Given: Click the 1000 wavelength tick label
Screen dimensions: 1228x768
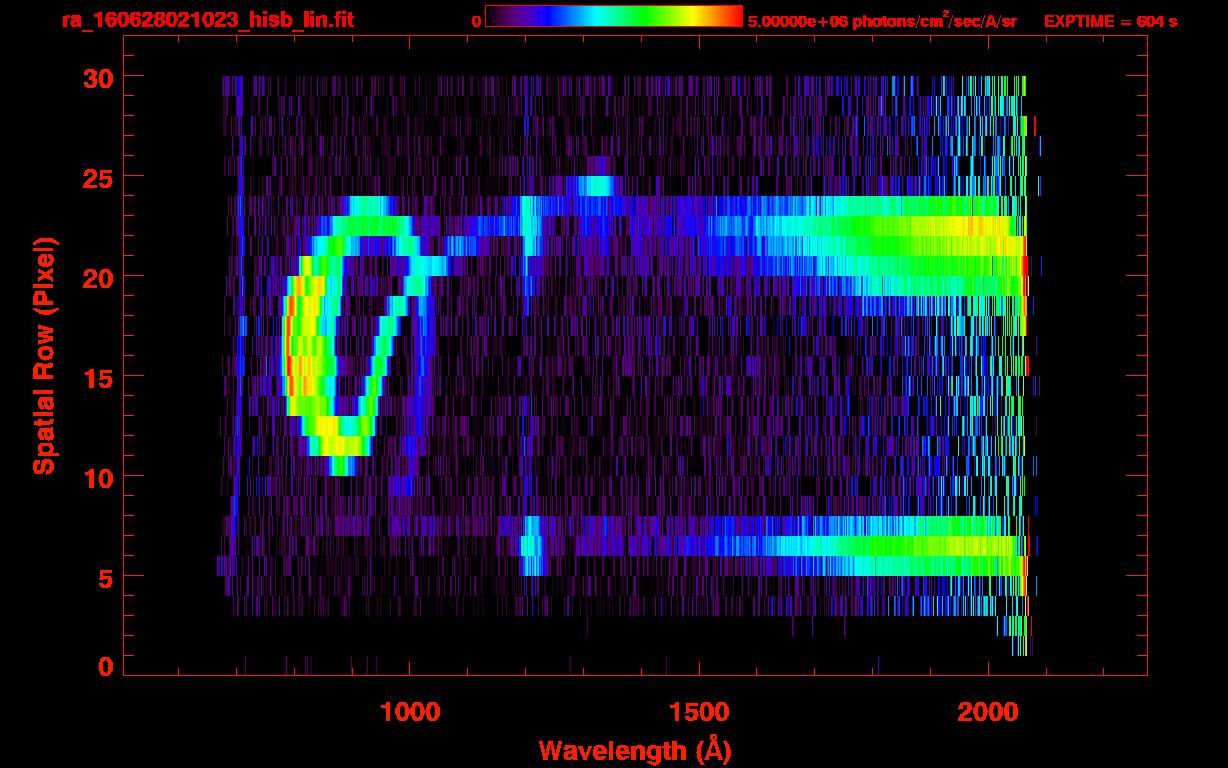Looking at the screenshot, I should [x=409, y=712].
